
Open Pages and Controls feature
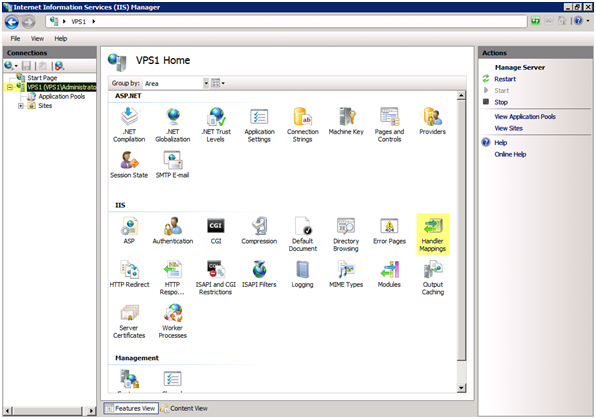(x=389, y=124)
